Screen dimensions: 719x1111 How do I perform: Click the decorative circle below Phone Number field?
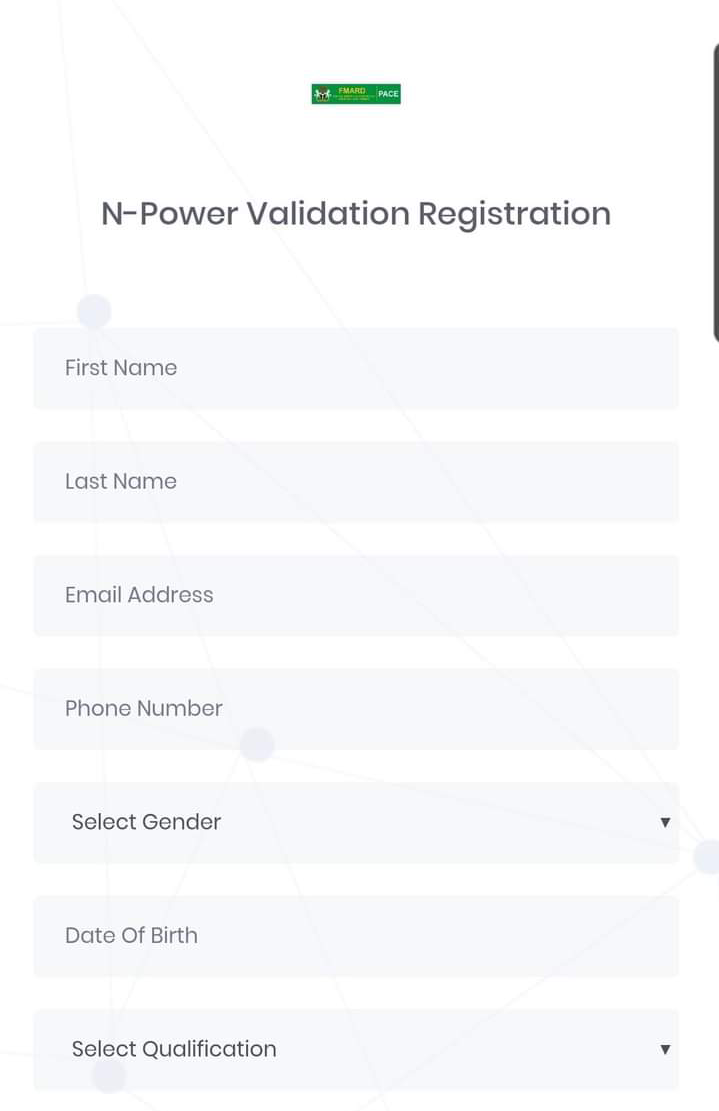[257, 745]
